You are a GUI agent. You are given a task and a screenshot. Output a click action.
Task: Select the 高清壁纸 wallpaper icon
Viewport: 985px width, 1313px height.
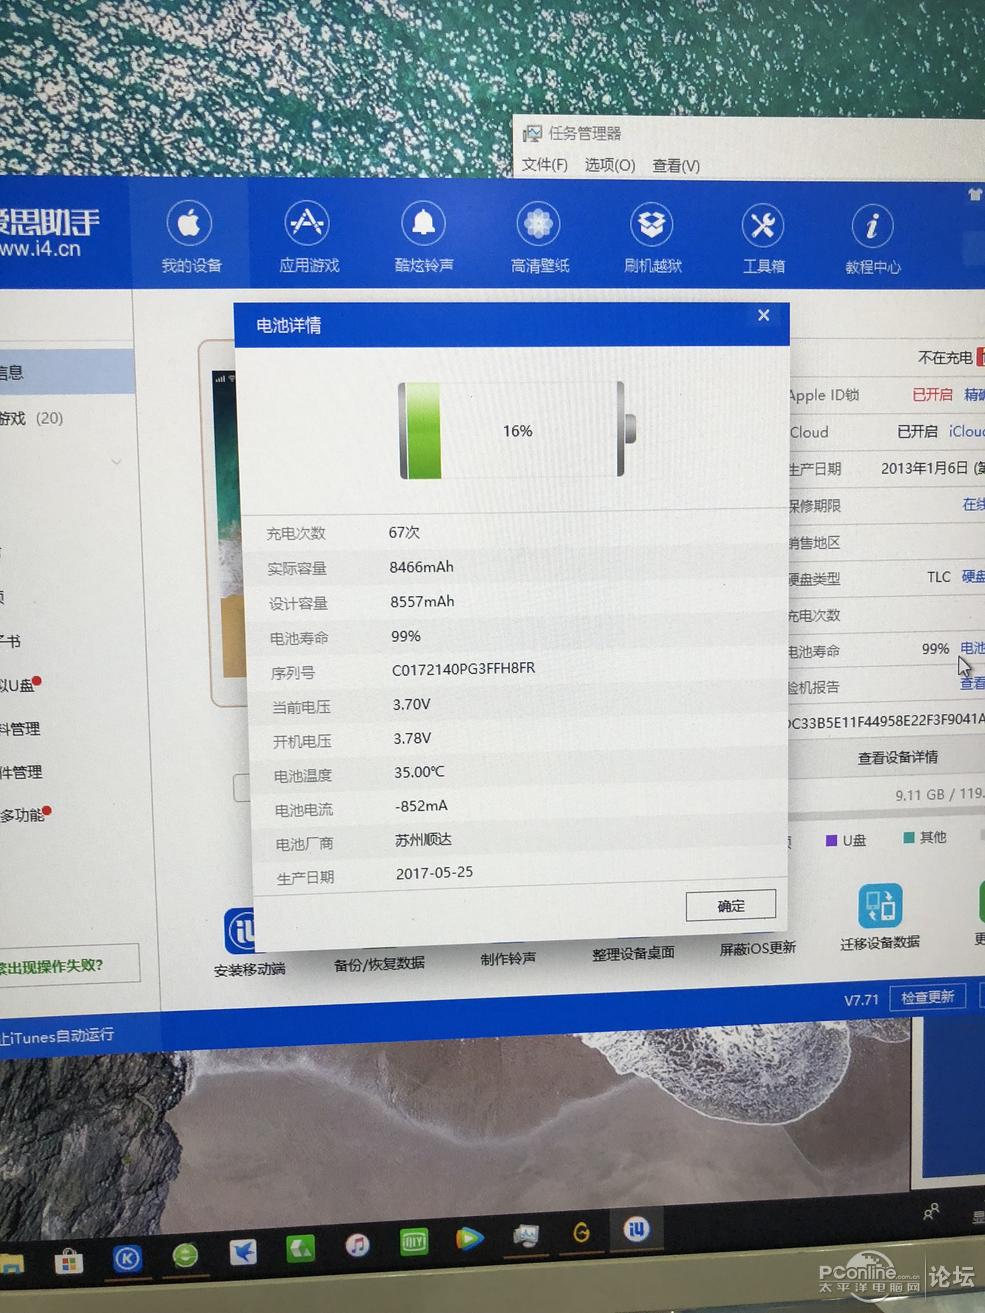pos(539,237)
